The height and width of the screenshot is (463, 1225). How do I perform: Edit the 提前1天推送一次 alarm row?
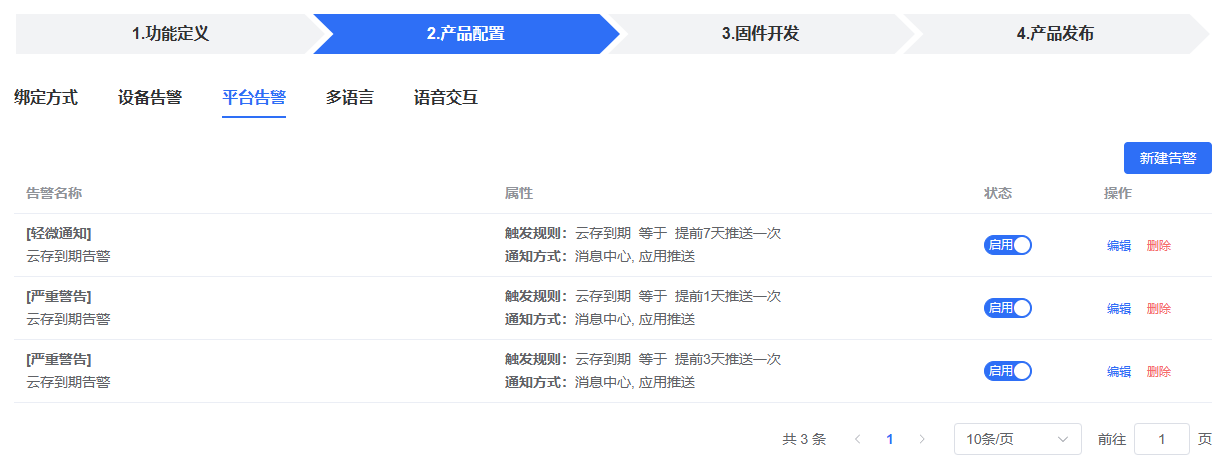tap(1119, 309)
